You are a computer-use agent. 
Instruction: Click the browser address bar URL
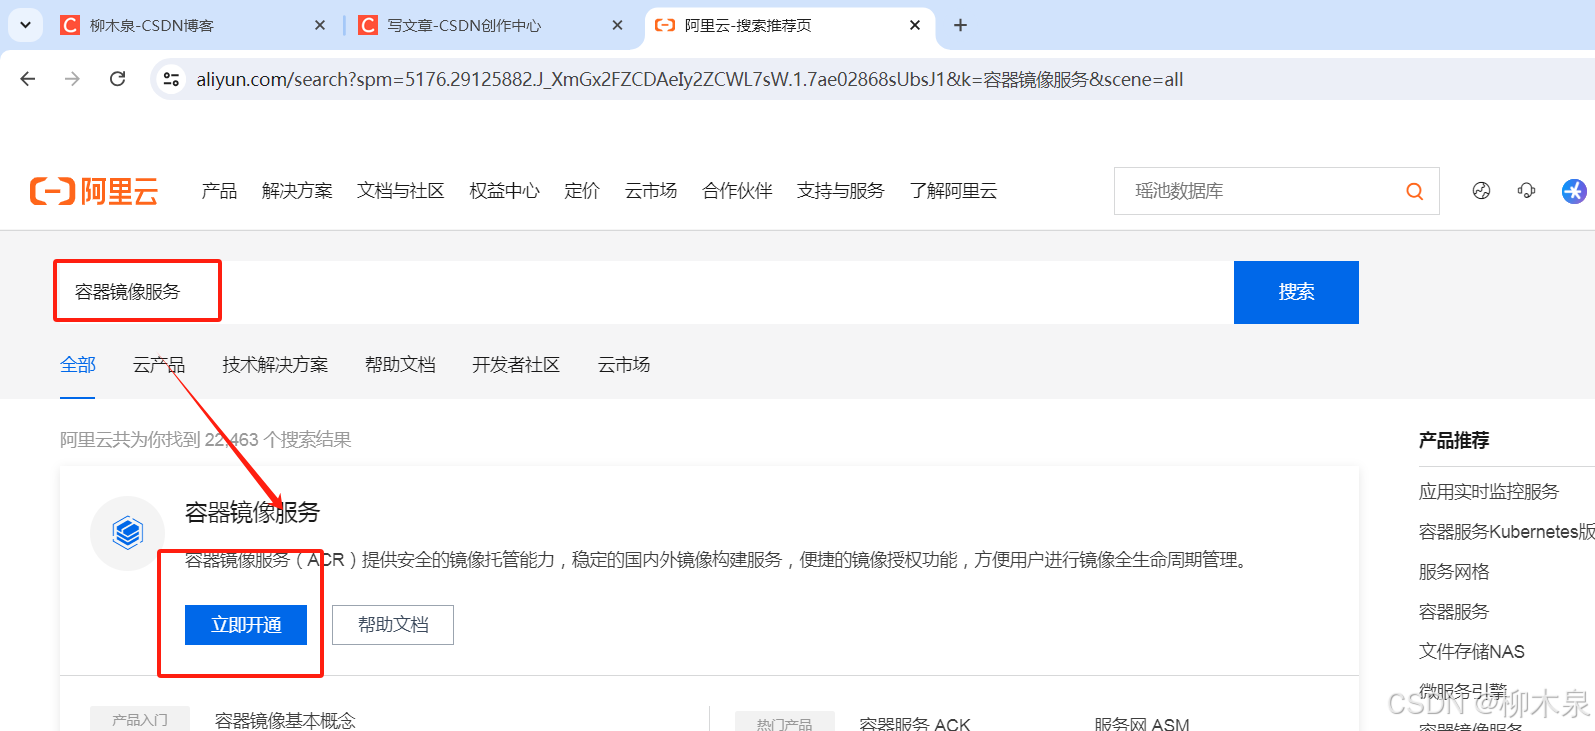[689, 79]
